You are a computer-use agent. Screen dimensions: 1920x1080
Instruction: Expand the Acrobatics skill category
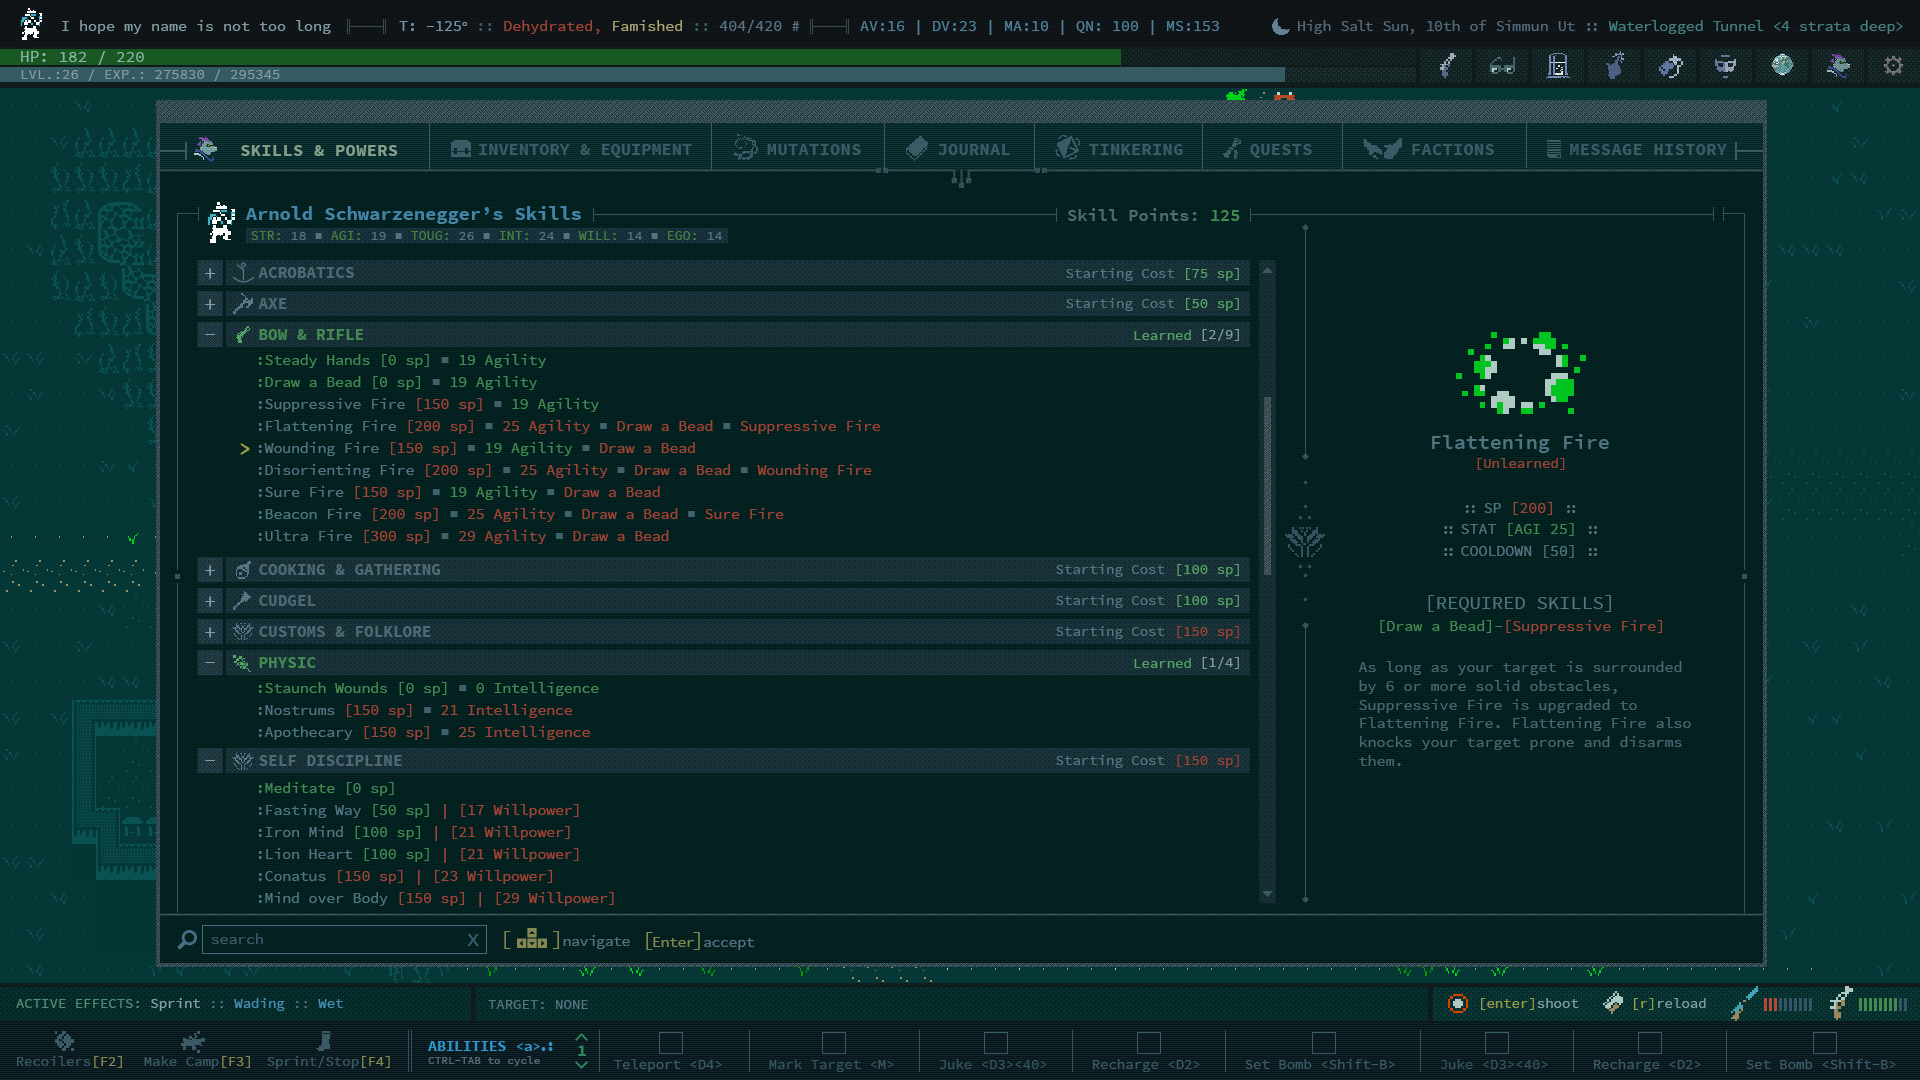tap(210, 273)
